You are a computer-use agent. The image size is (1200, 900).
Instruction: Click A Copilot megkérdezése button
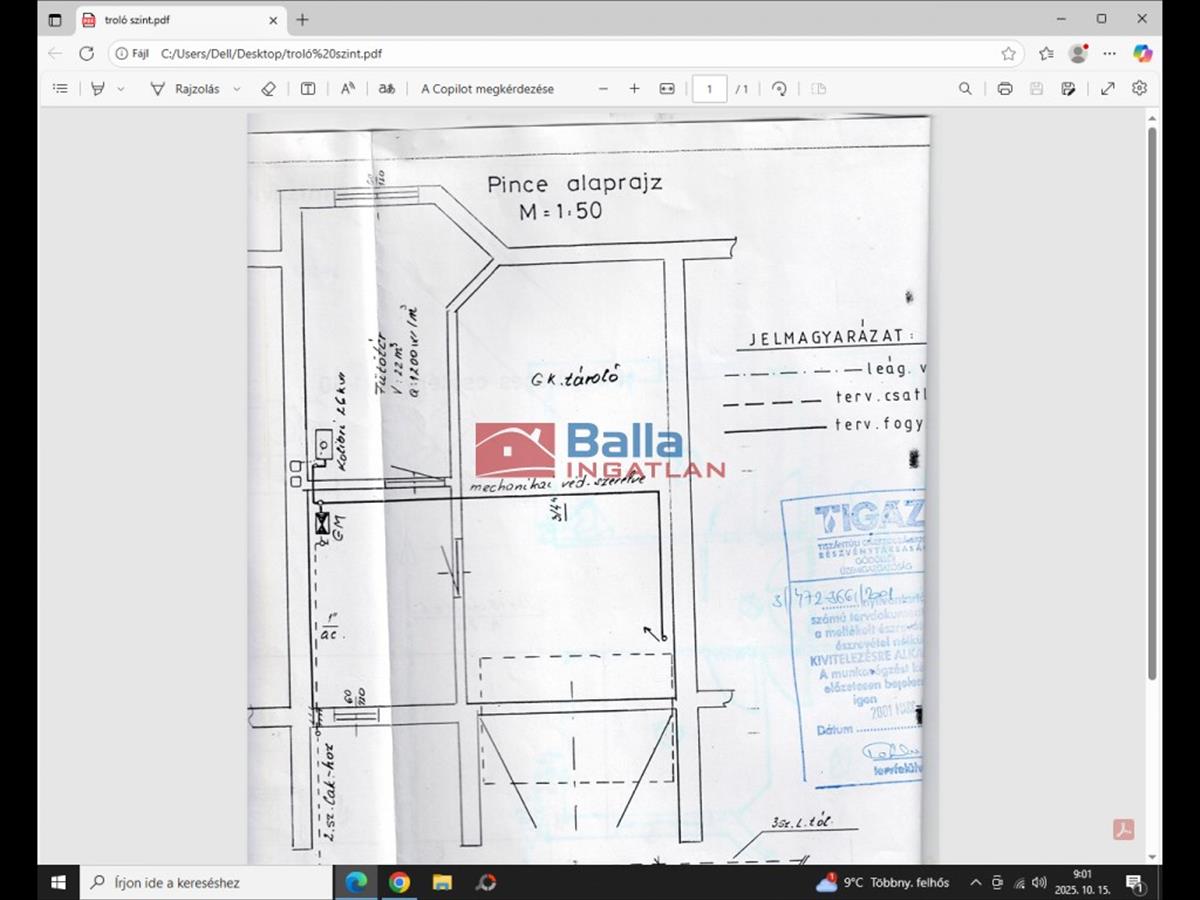487,89
